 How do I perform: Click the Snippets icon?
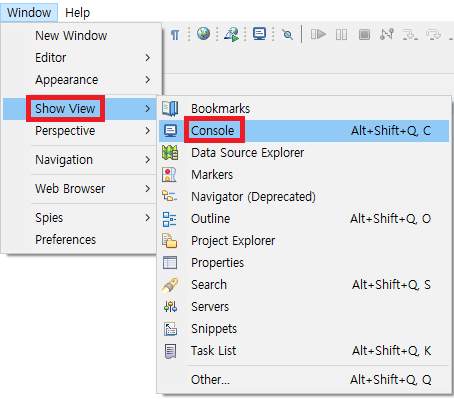pyautogui.click(x=170, y=329)
